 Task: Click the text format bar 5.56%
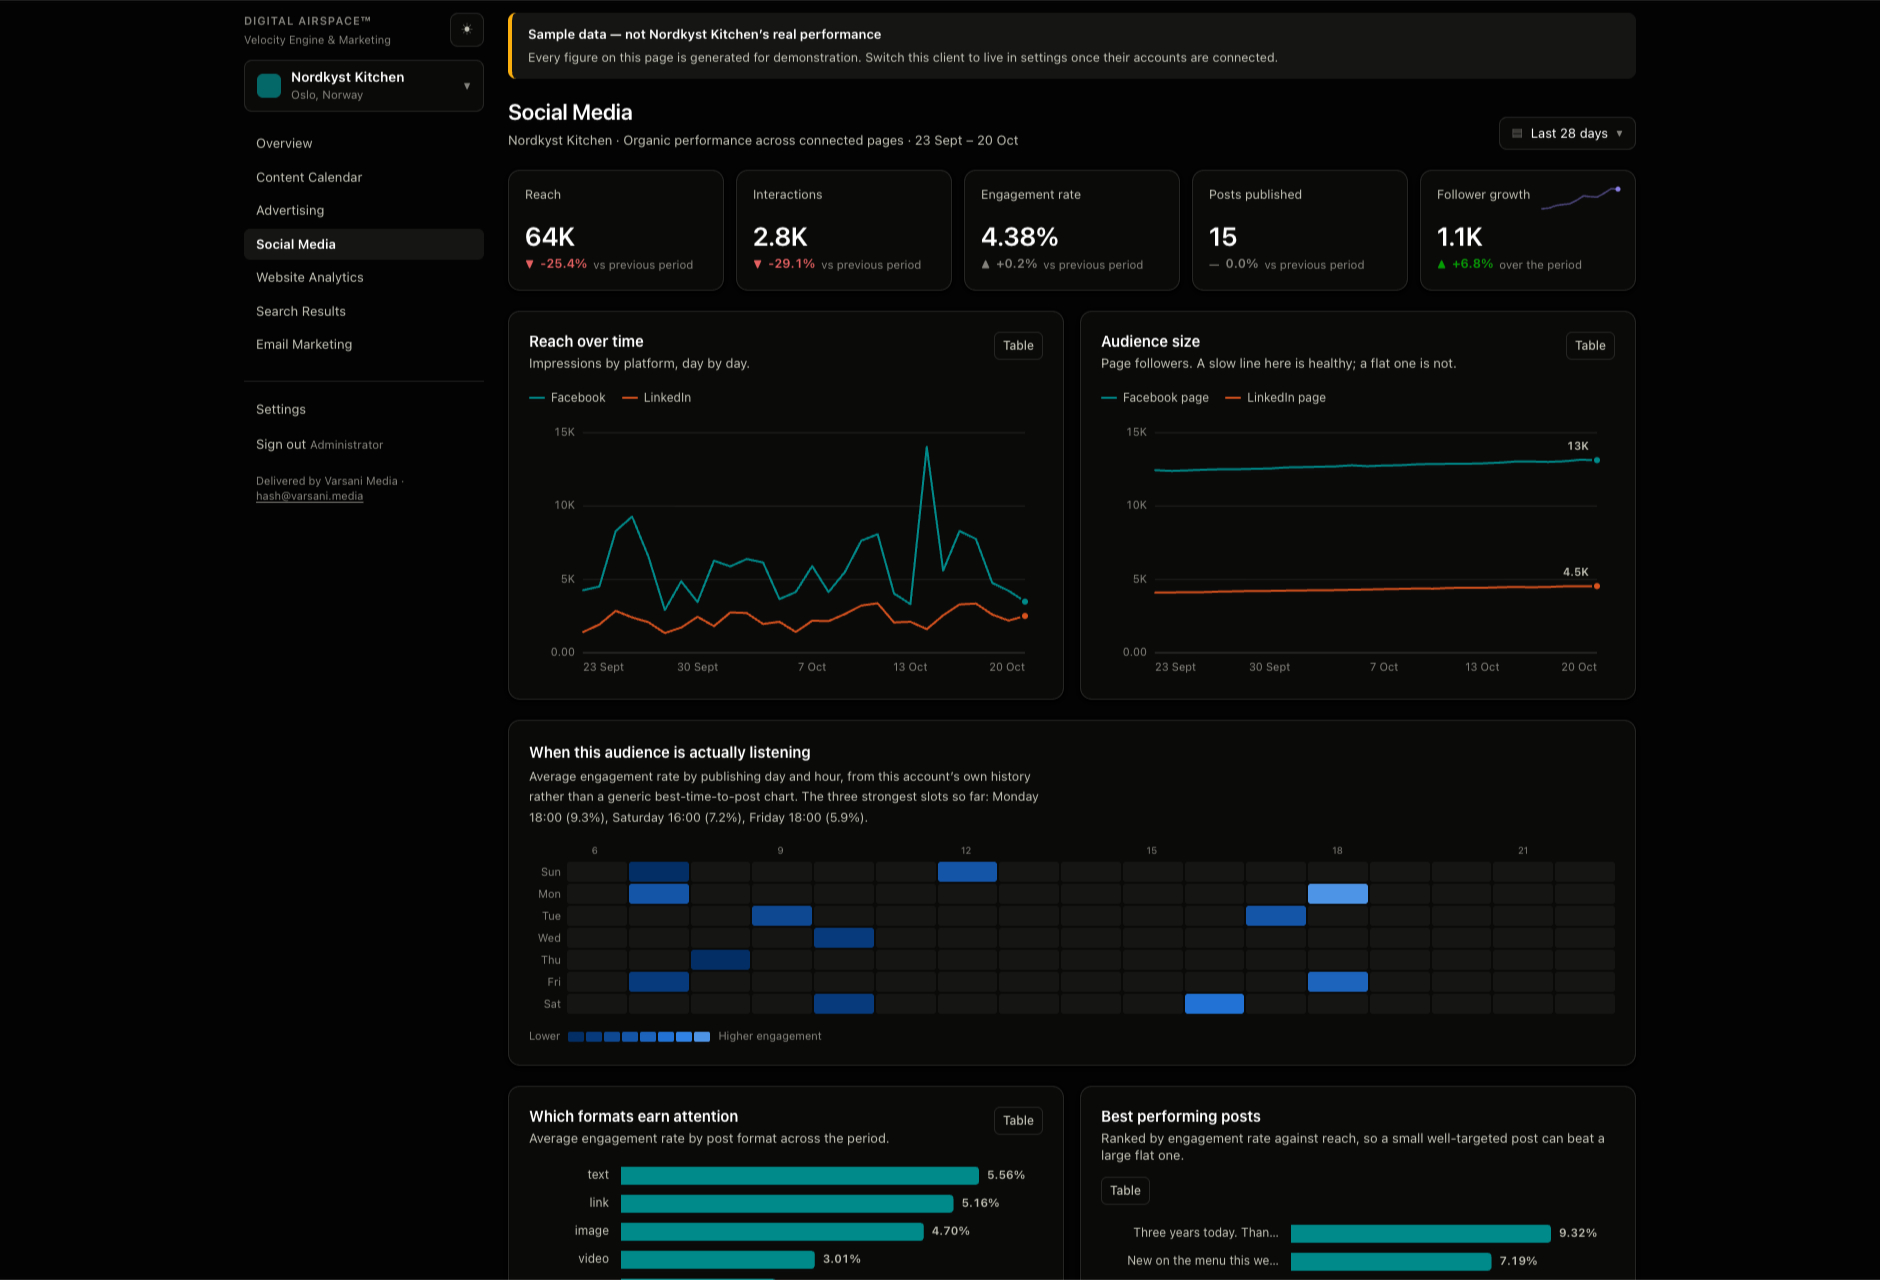pos(800,1176)
